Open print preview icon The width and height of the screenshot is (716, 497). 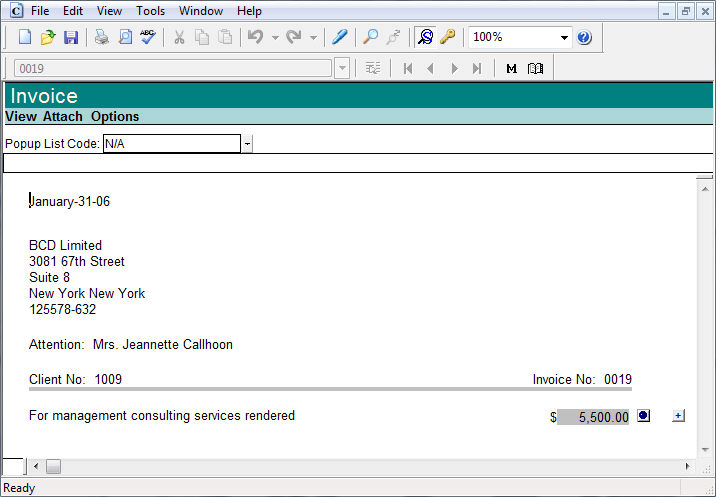tap(125, 37)
